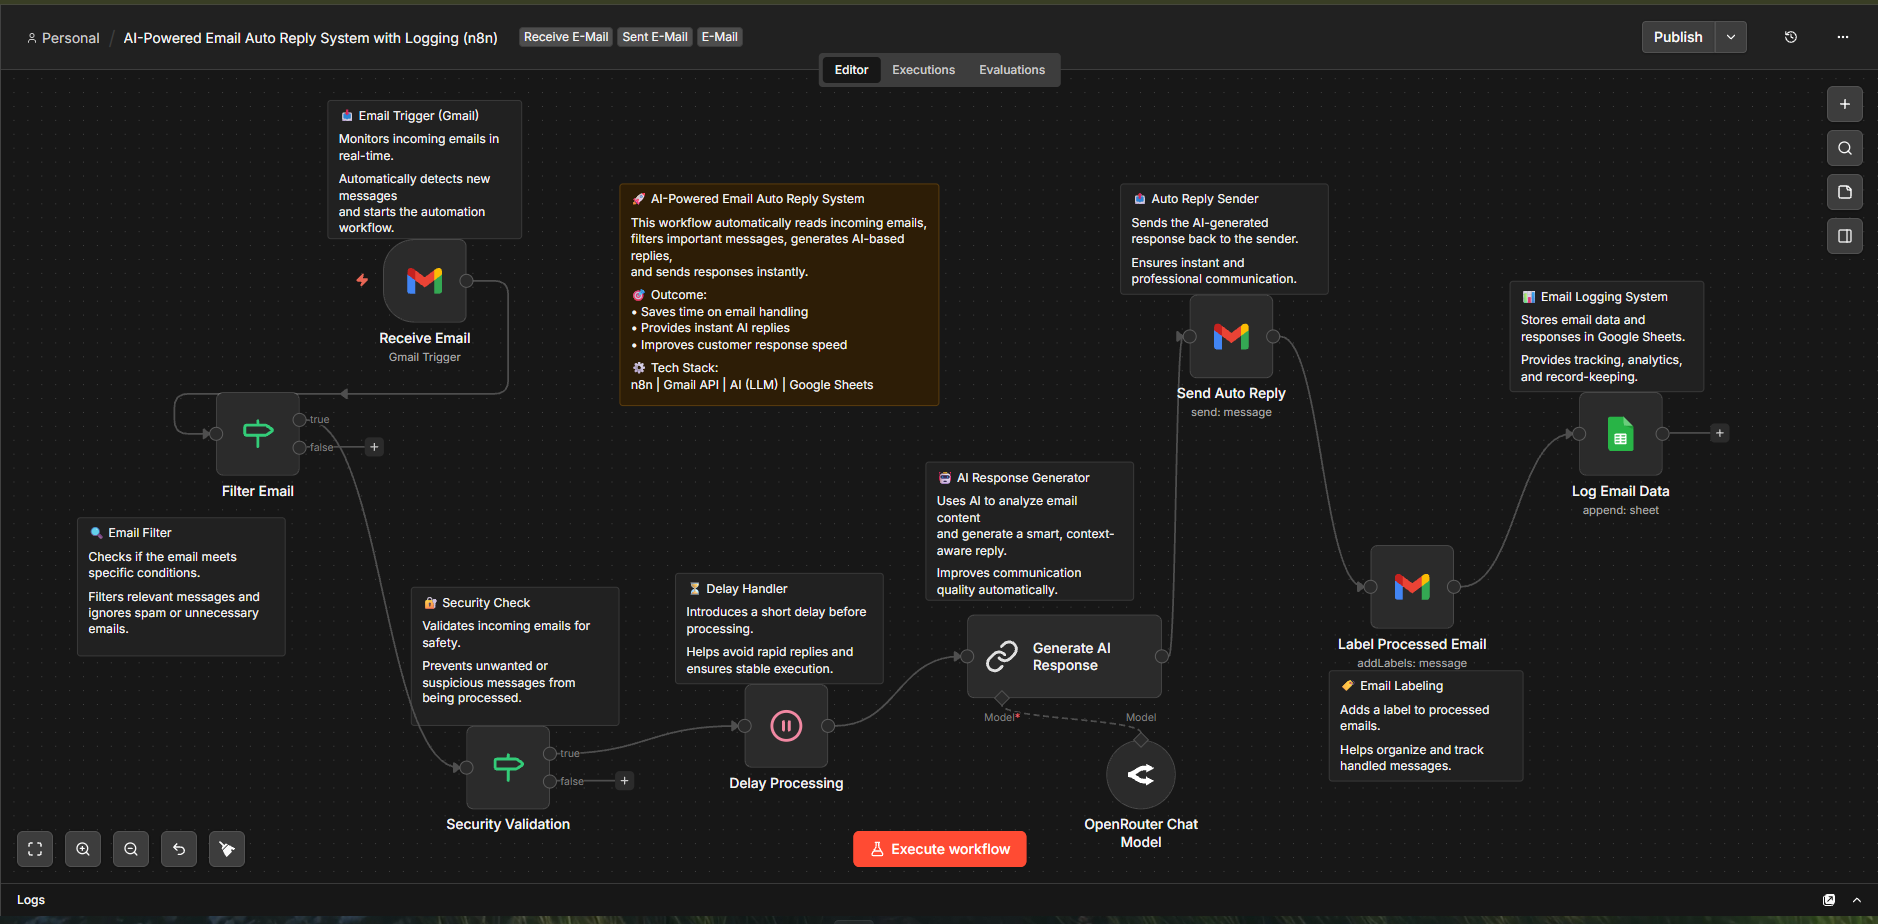Click the Logs panel label
This screenshot has height=924, width=1878.
[31, 900]
